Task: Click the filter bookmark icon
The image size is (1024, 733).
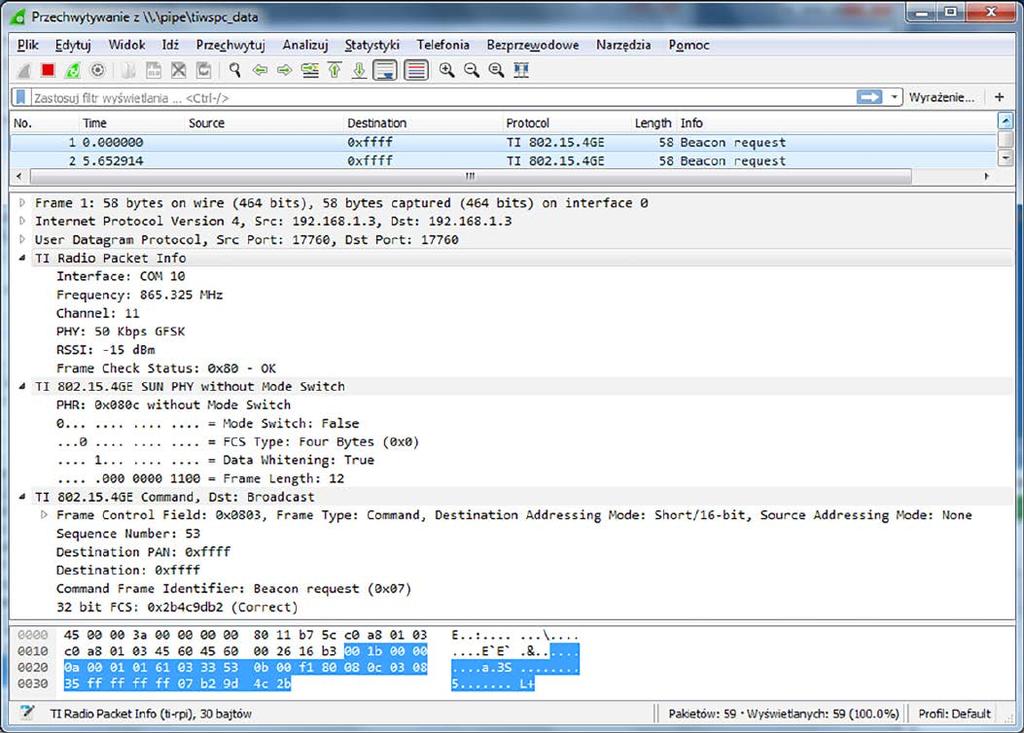Action: [x=21, y=97]
